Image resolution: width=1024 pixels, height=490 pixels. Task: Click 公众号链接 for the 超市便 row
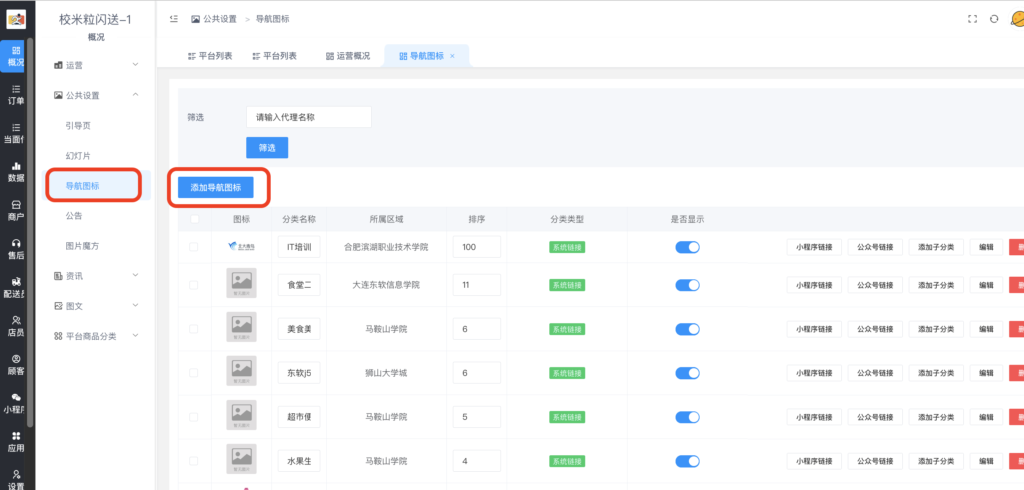[x=875, y=417]
